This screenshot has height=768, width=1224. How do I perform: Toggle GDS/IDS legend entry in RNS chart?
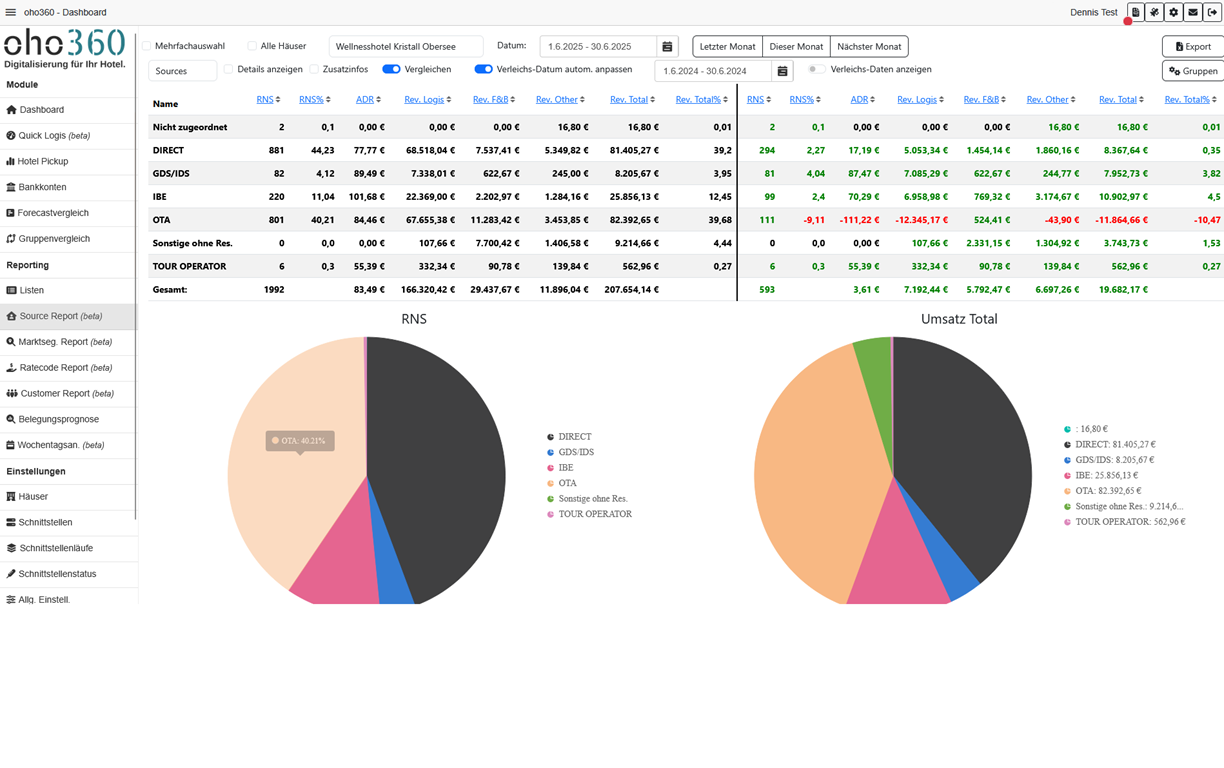(570, 452)
